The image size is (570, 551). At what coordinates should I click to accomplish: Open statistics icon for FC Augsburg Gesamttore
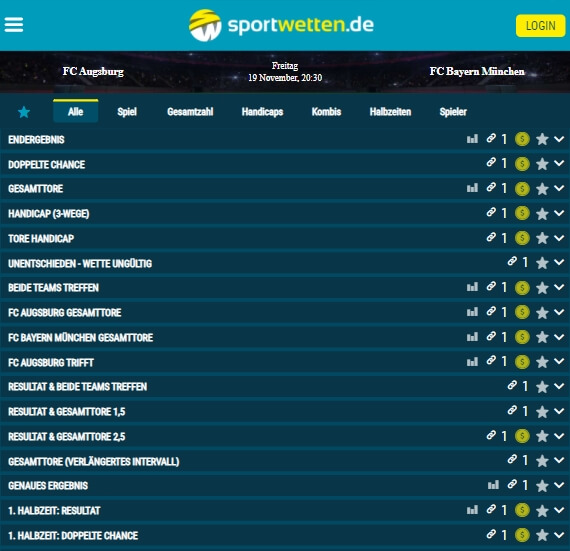(472, 312)
